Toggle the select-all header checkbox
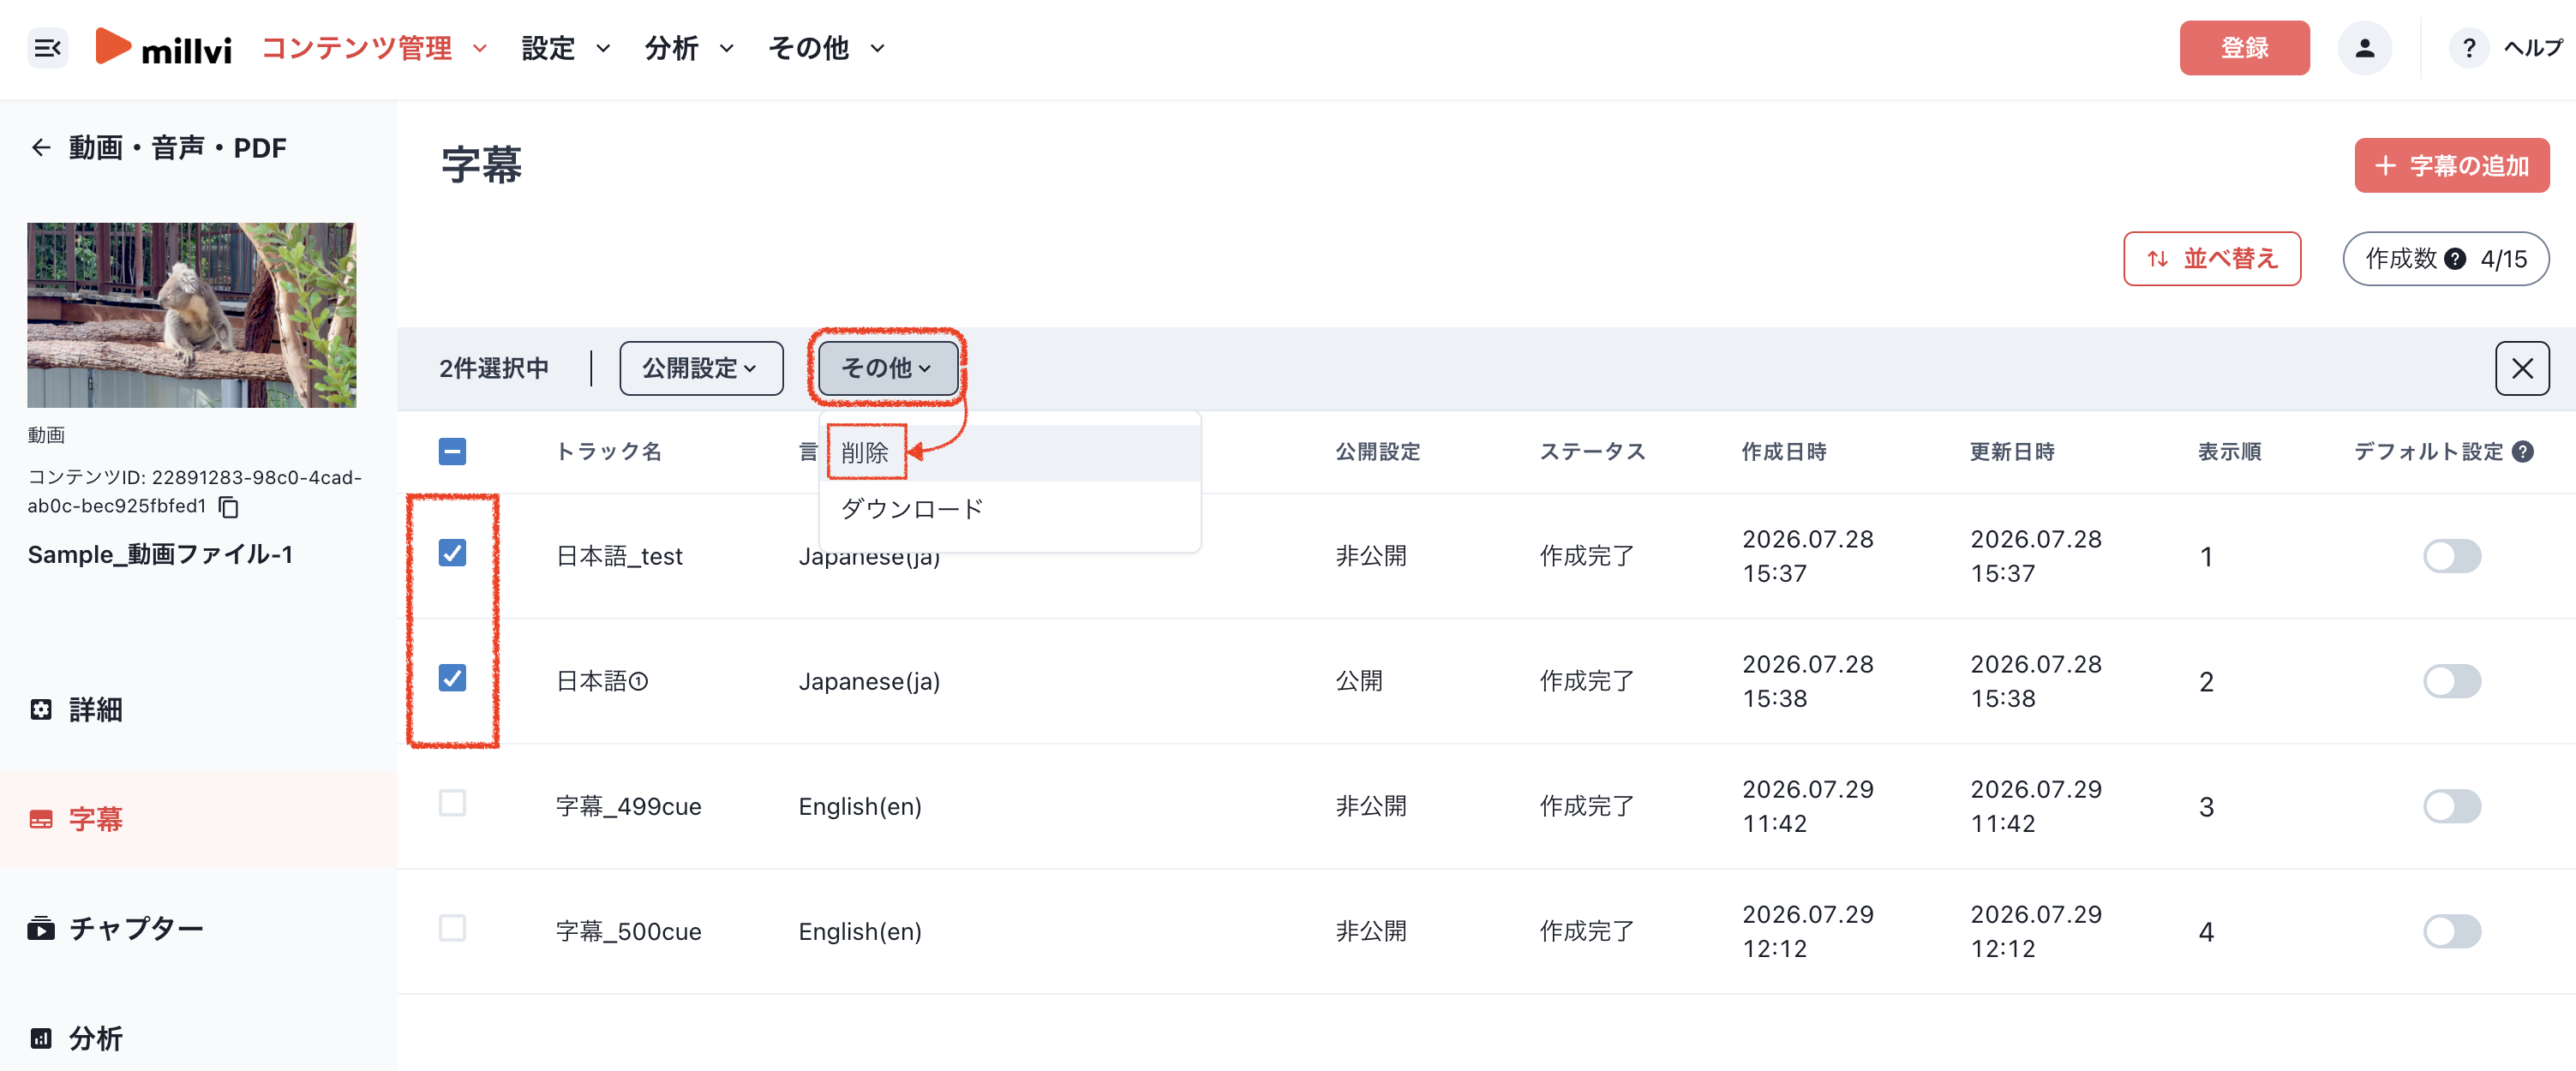The height and width of the screenshot is (1071, 2576). click(x=452, y=452)
